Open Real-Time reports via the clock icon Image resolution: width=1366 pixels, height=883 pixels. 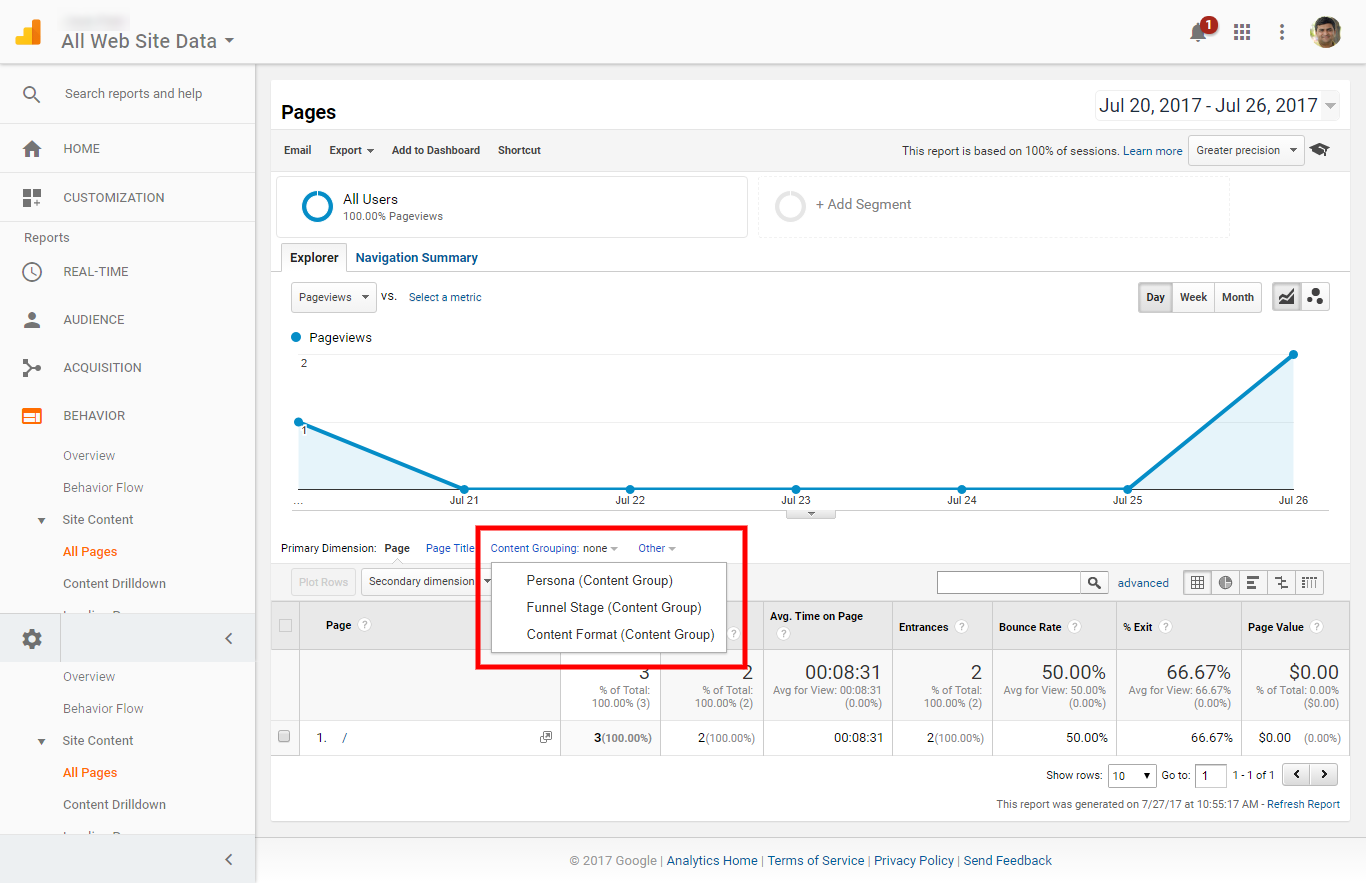32,272
